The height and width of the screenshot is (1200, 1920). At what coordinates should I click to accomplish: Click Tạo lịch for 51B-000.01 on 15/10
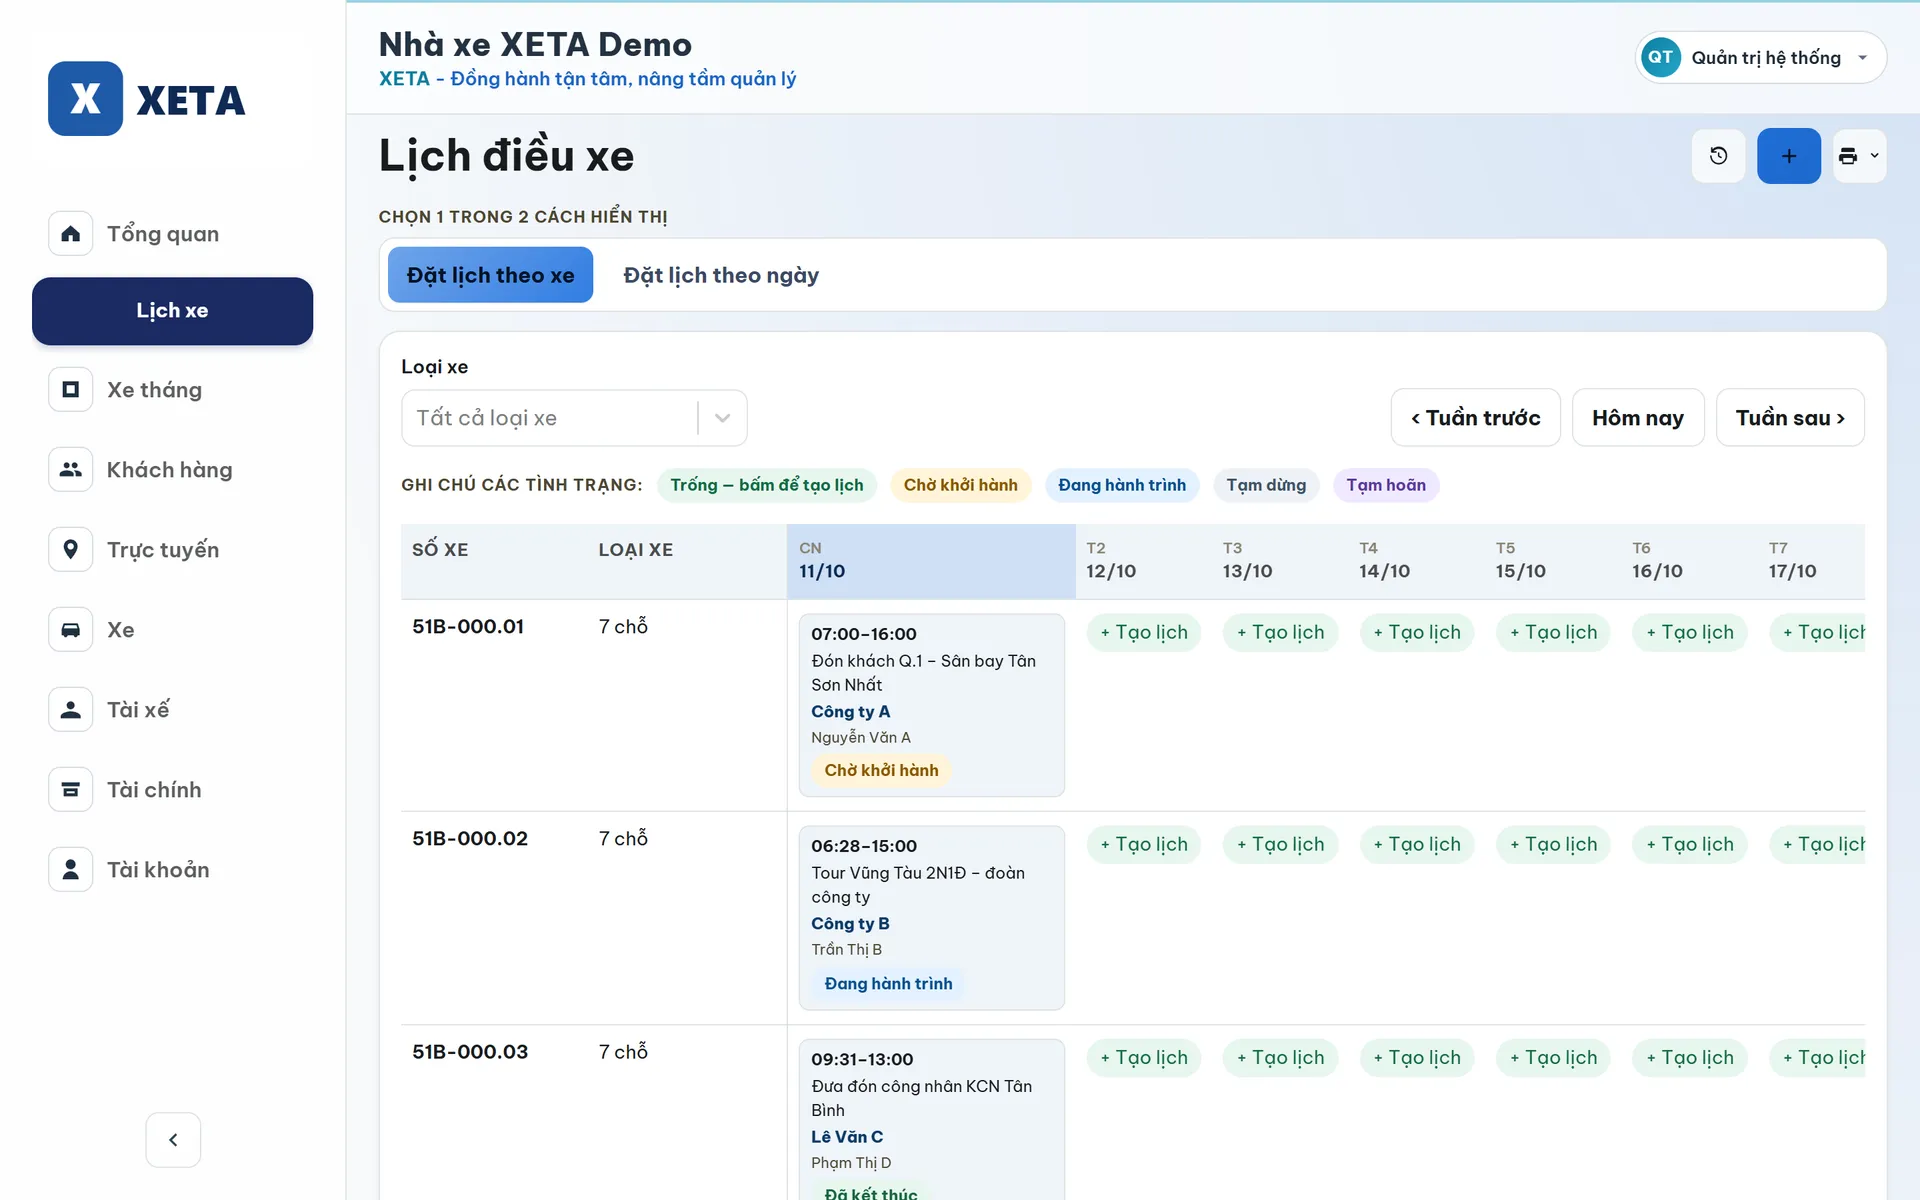click(x=1553, y=633)
